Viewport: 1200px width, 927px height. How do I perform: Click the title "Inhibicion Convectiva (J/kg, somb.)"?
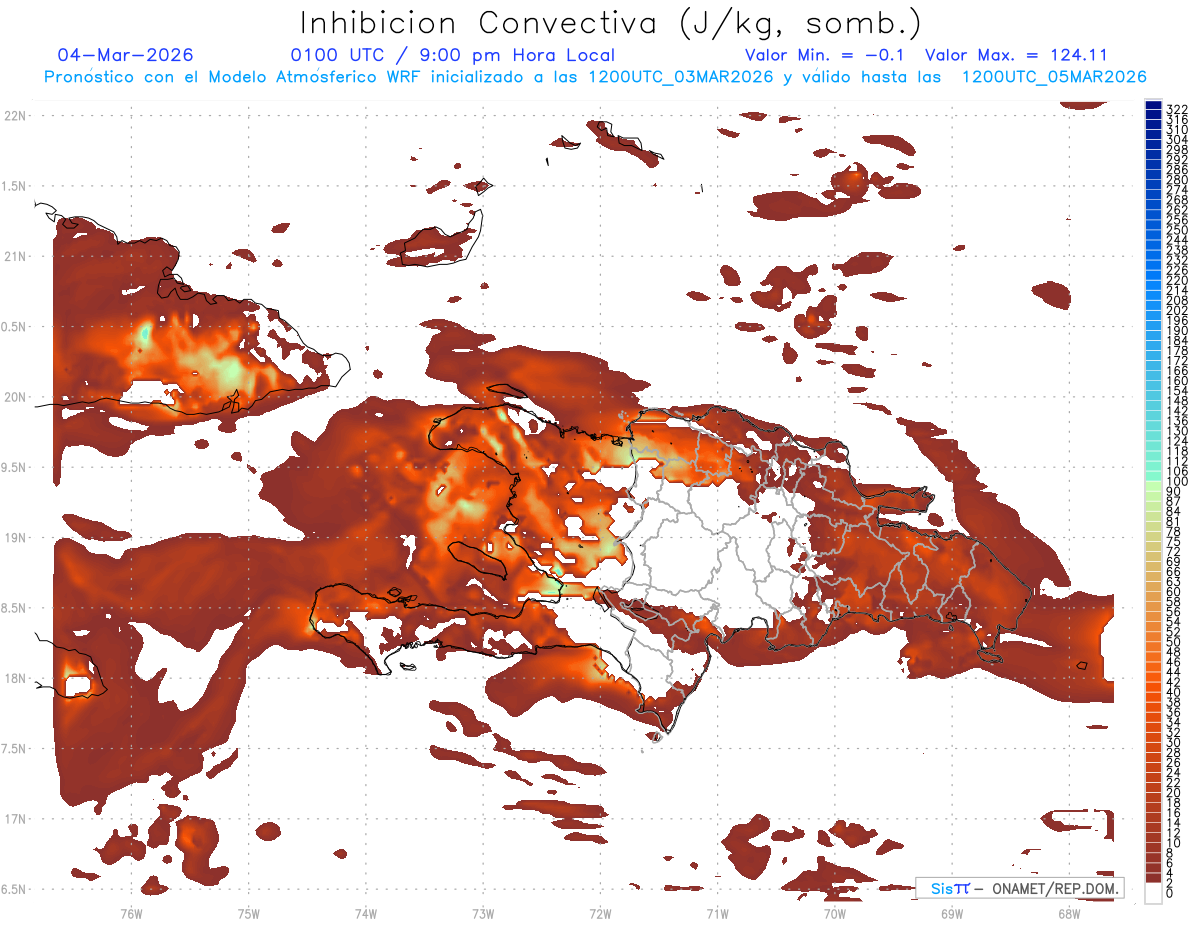coord(612,23)
